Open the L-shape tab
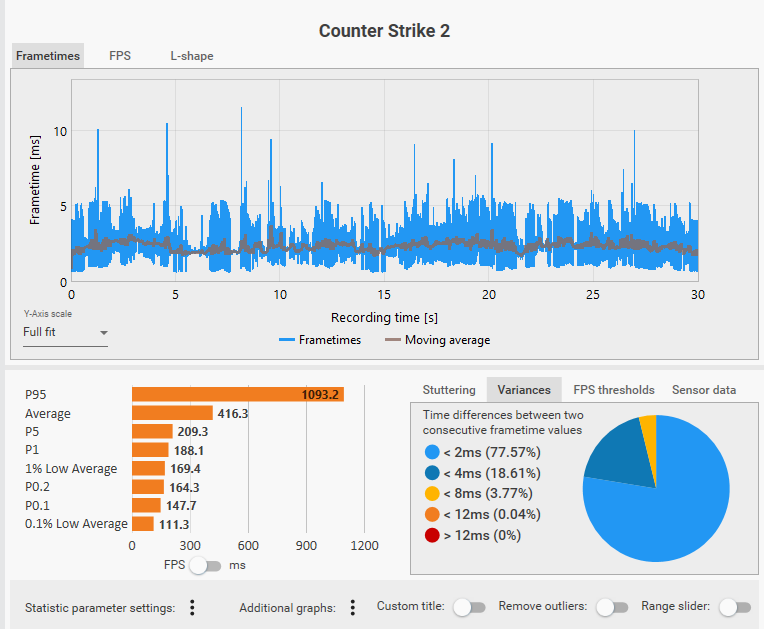The width and height of the screenshot is (764, 629). coord(192,56)
